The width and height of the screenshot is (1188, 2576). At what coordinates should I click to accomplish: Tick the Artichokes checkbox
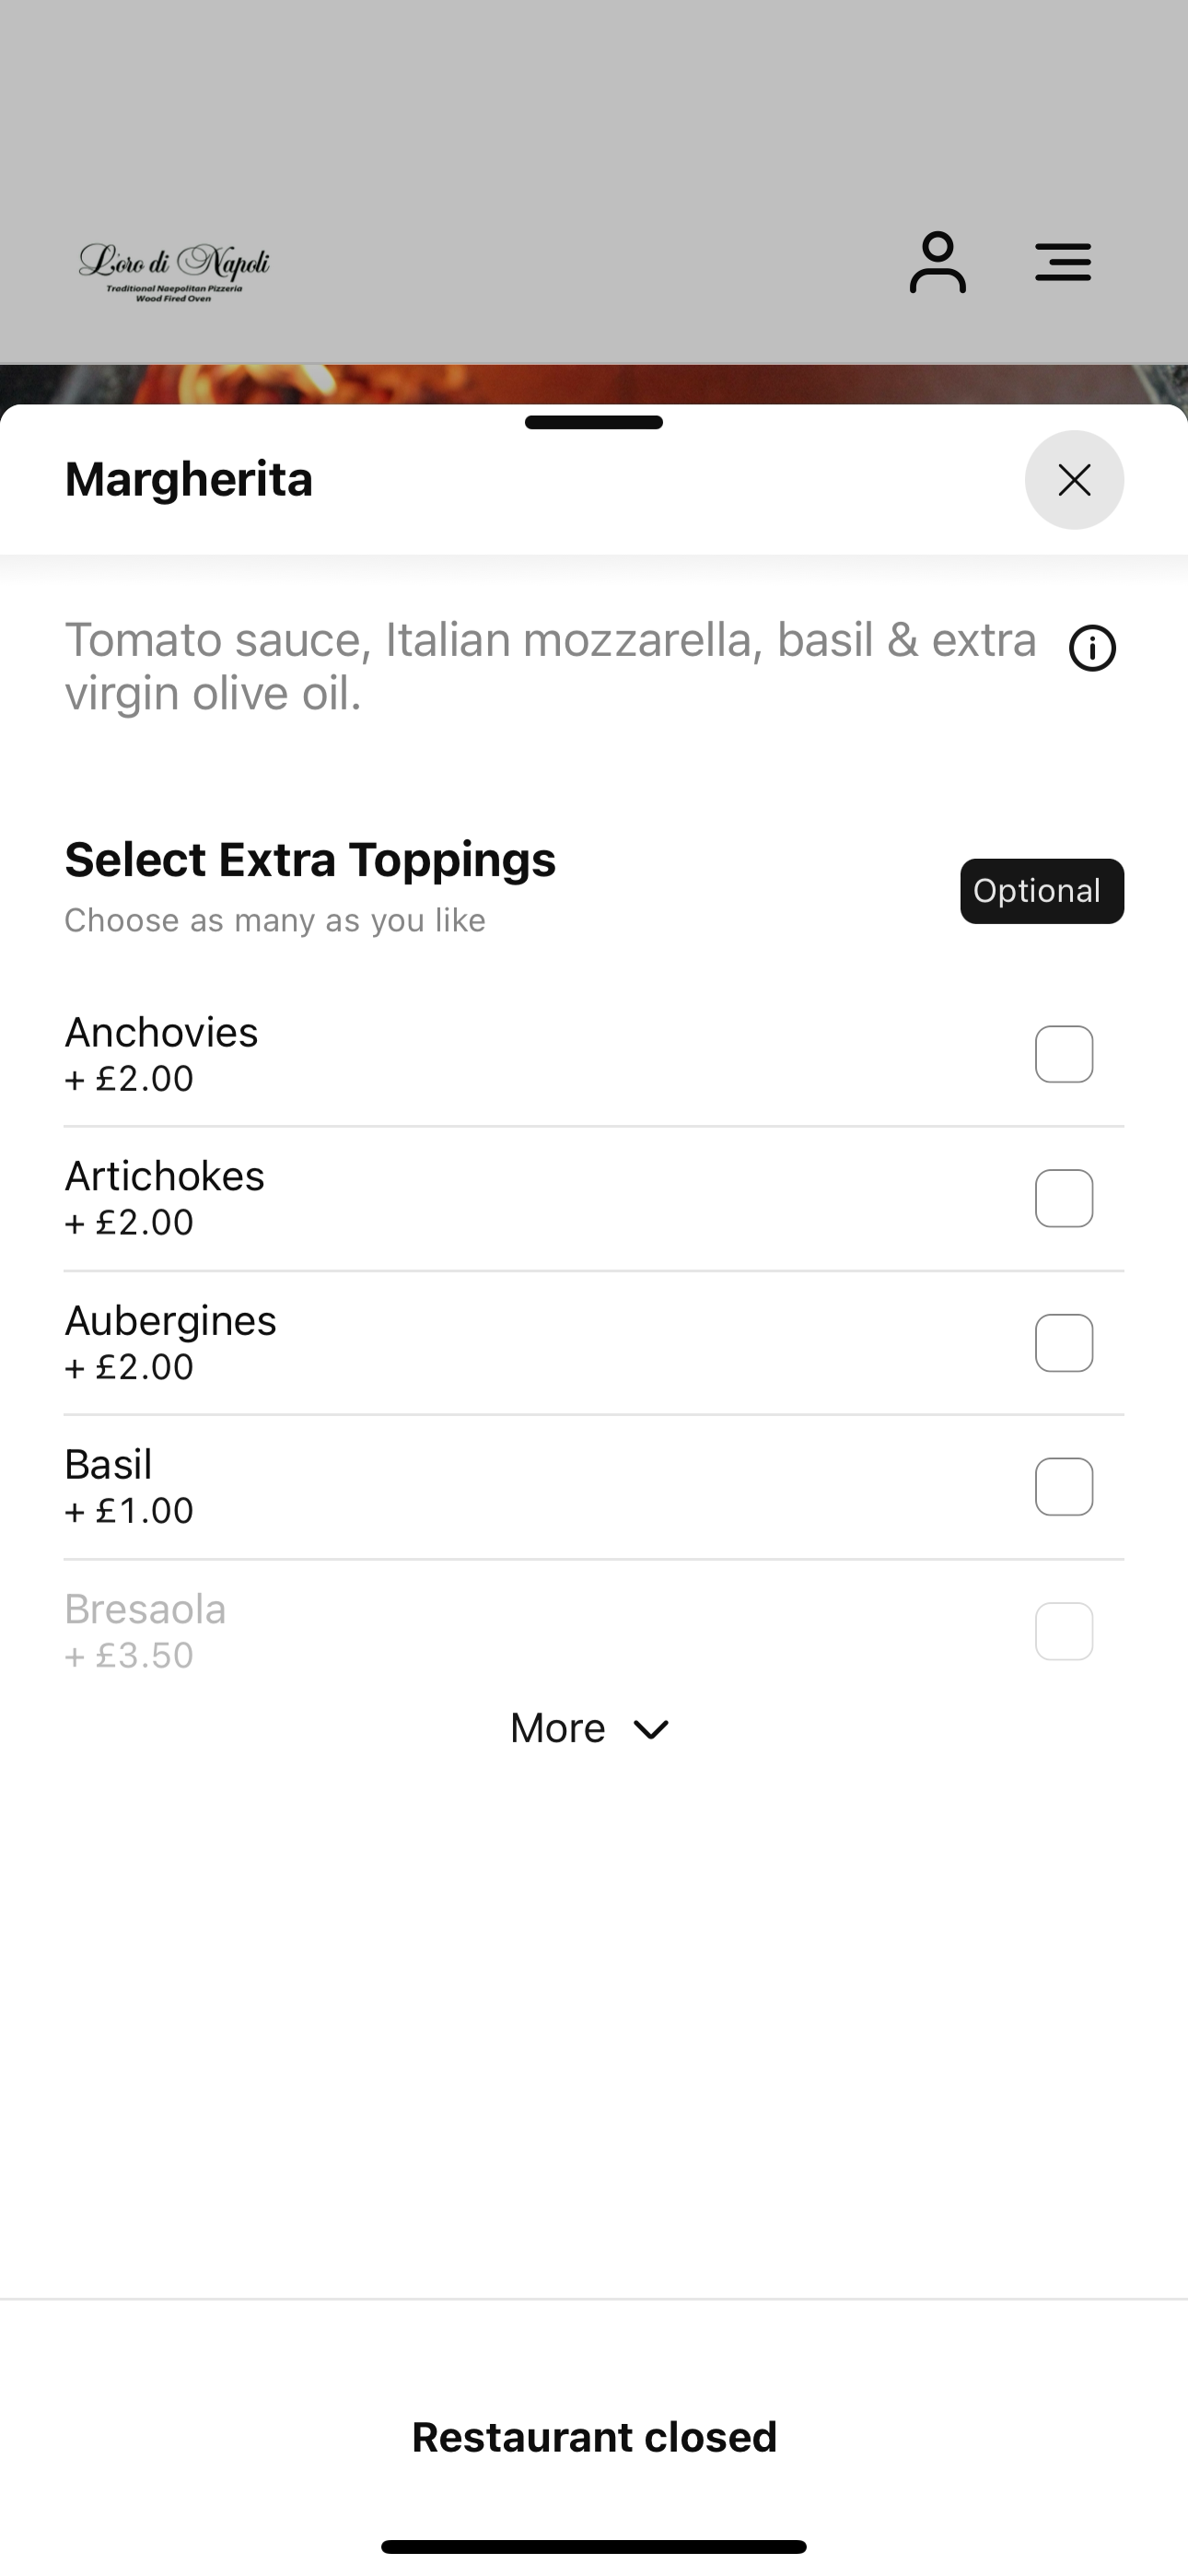(1064, 1198)
